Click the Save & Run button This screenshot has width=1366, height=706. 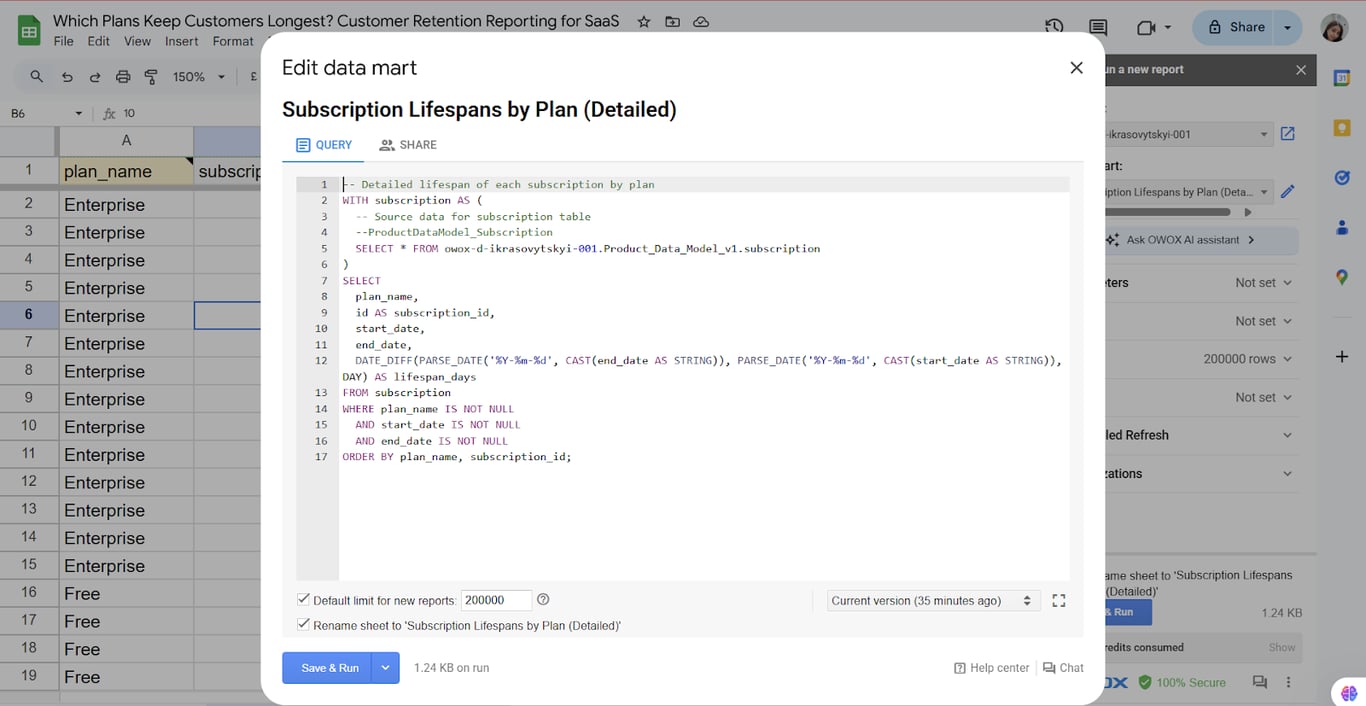pos(327,668)
